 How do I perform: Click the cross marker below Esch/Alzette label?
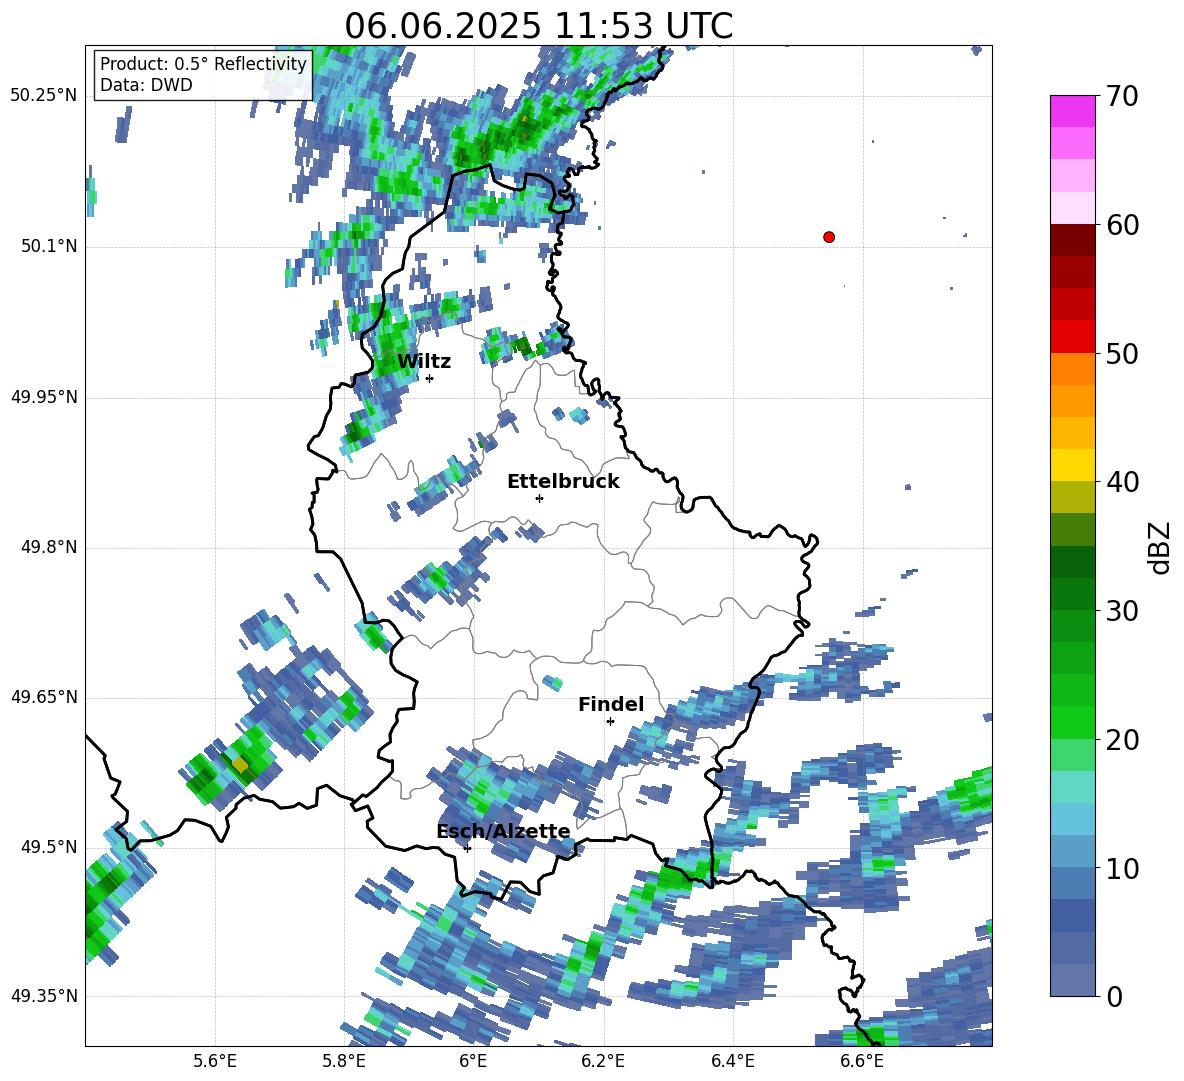click(467, 848)
